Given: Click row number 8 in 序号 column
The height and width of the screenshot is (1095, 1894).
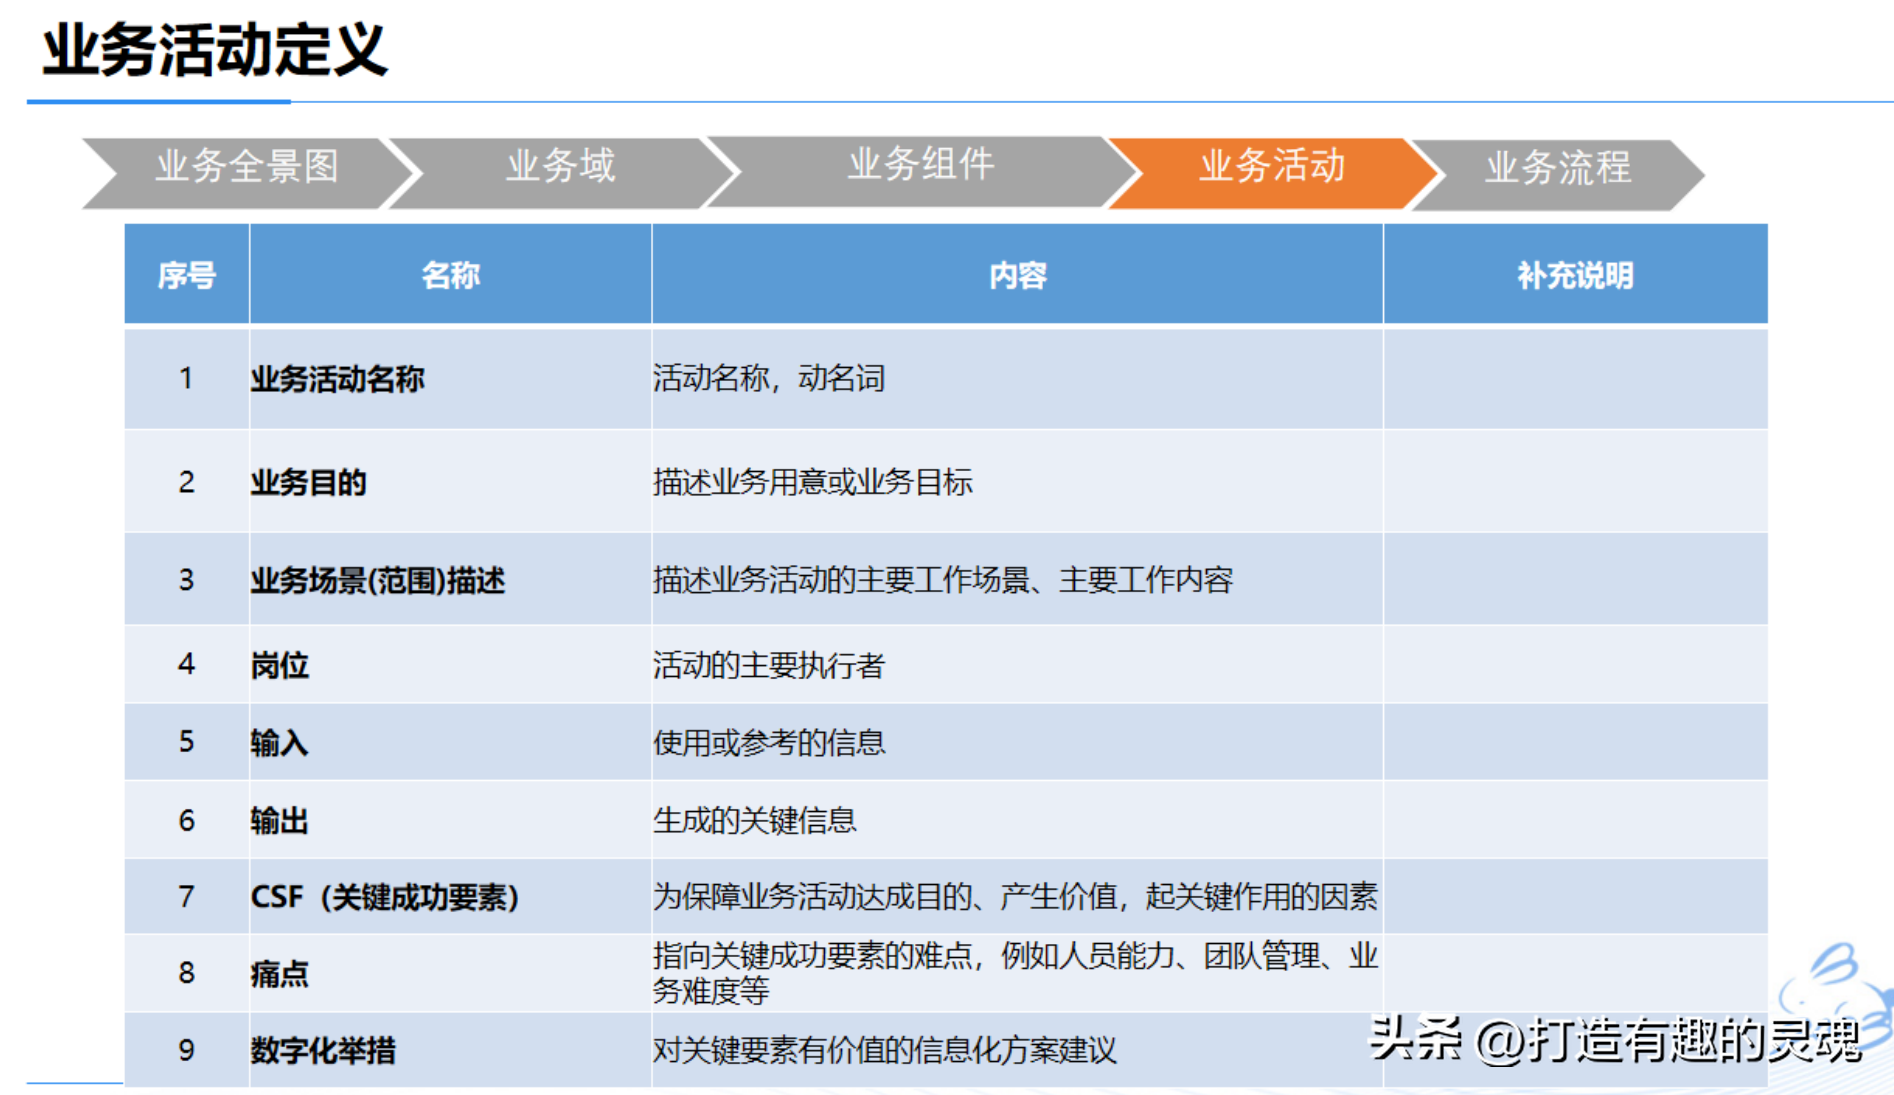Looking at the screenshot, I should (187, 973).
